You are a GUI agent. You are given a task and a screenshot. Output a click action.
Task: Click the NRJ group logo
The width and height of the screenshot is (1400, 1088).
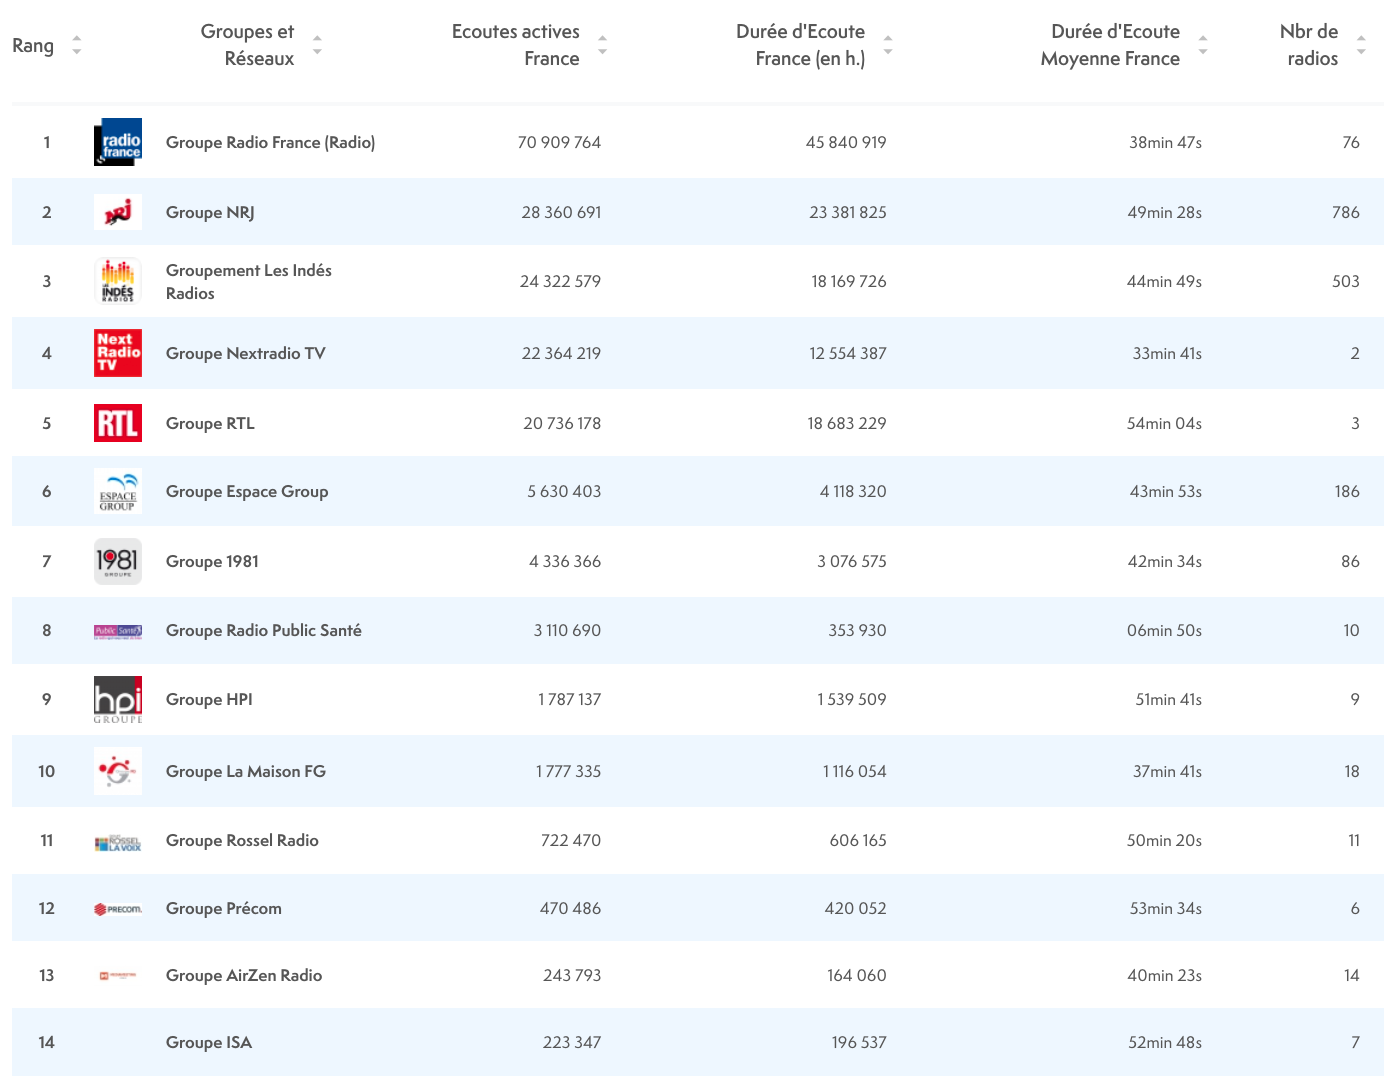click(118, 212)
